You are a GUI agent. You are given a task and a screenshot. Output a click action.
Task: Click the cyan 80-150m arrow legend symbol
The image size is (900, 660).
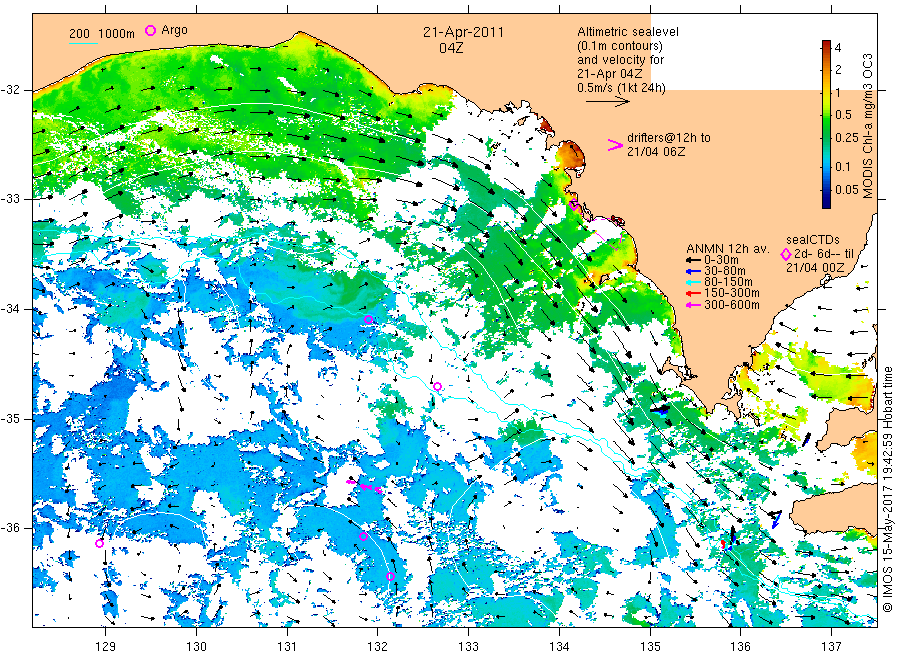693,282
